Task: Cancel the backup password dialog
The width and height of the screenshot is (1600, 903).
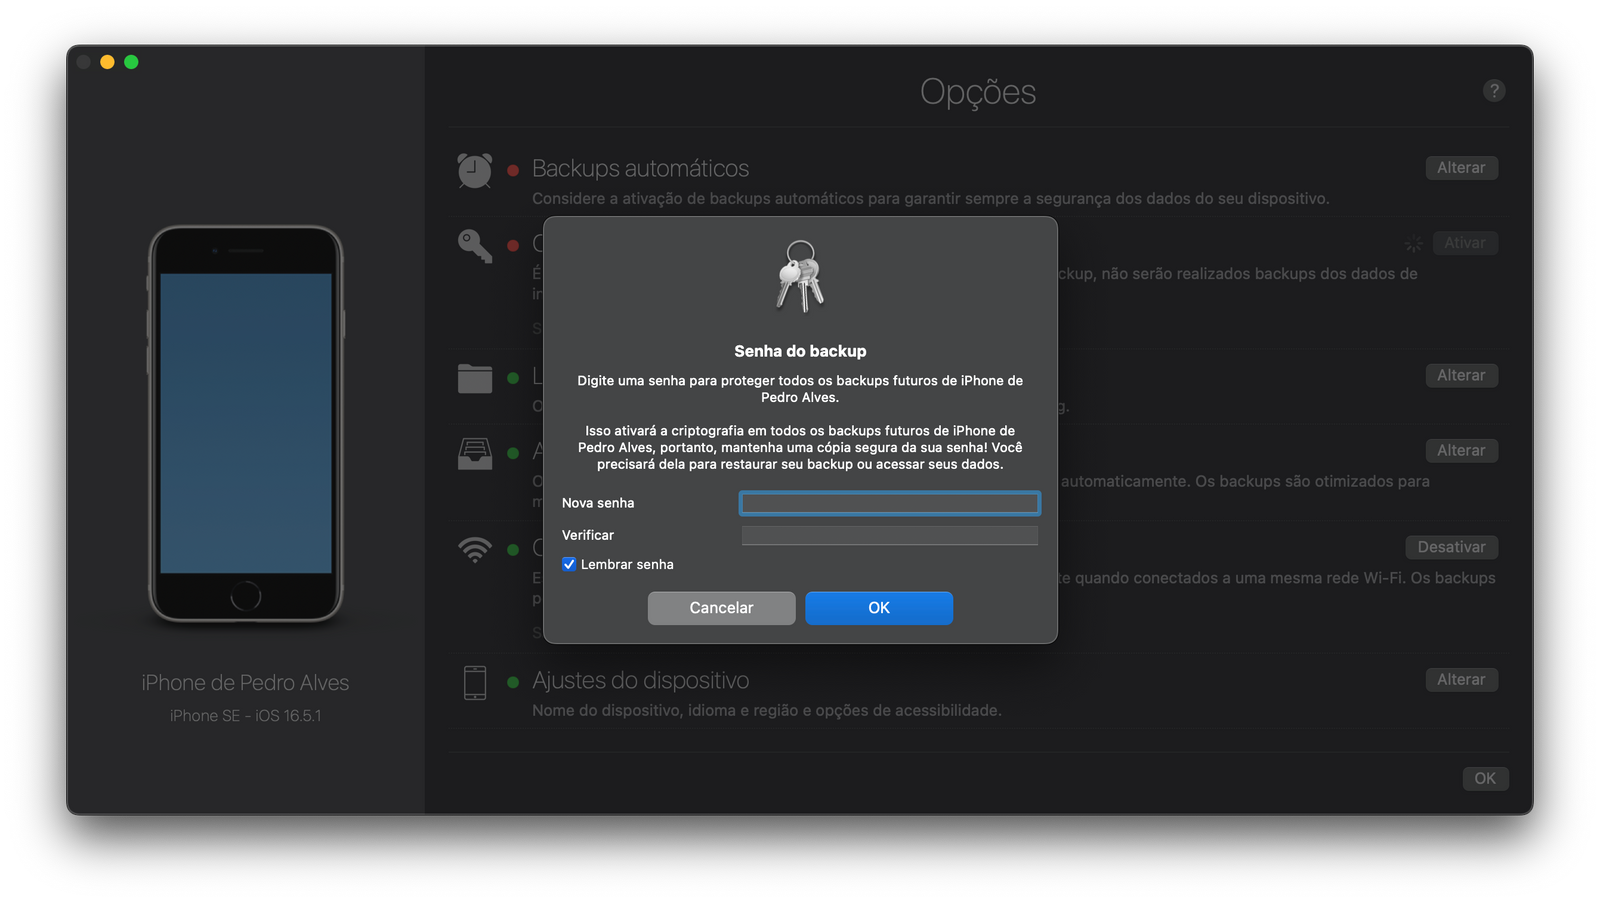Action: [x=722, y=608]
